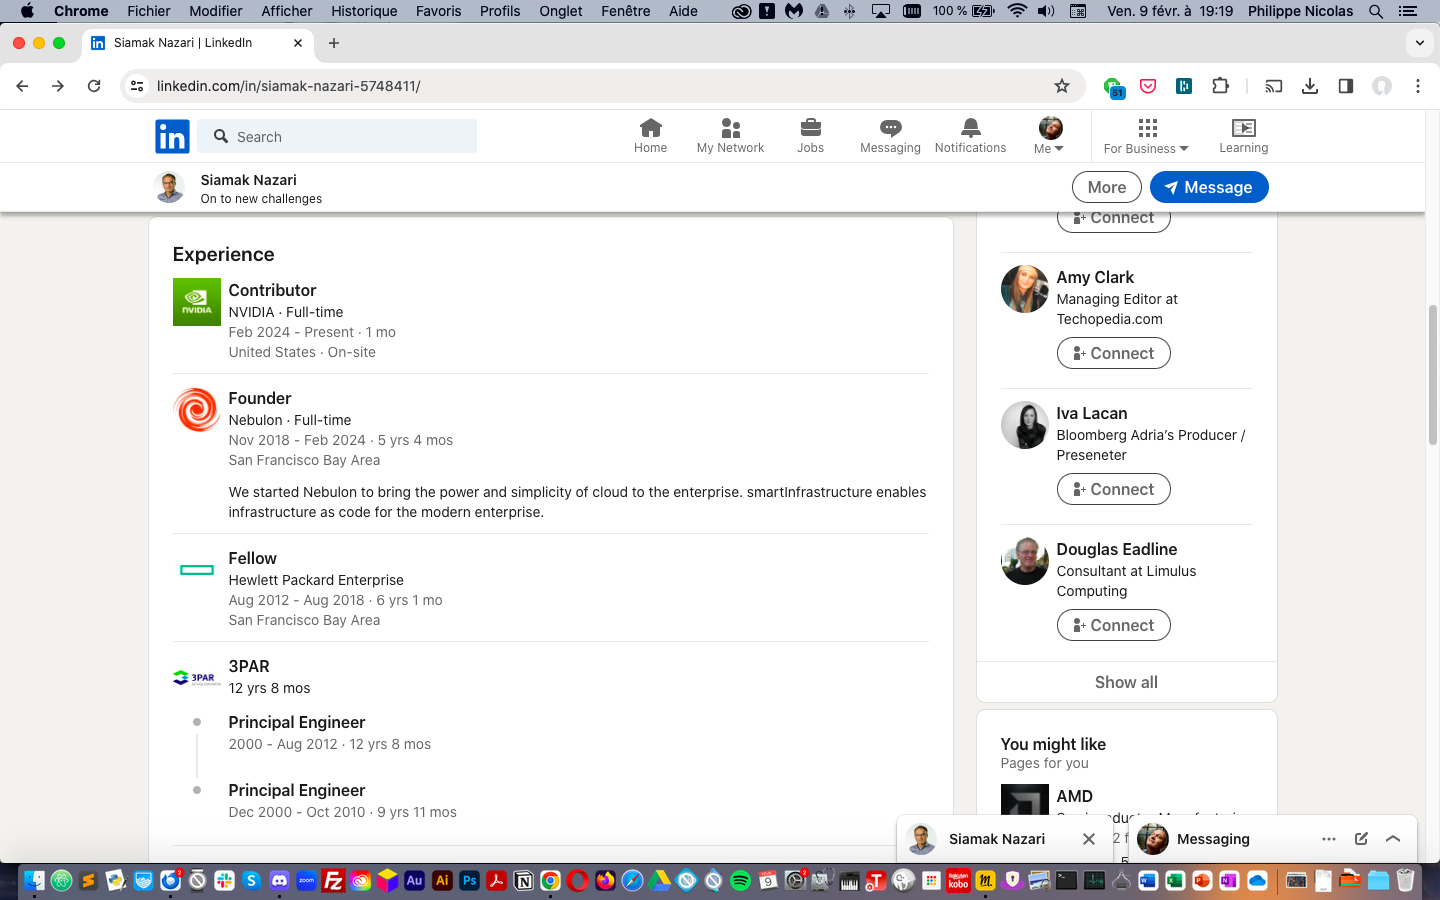Open Chrome extensions puzzle icon

(x=1220, y=86)
